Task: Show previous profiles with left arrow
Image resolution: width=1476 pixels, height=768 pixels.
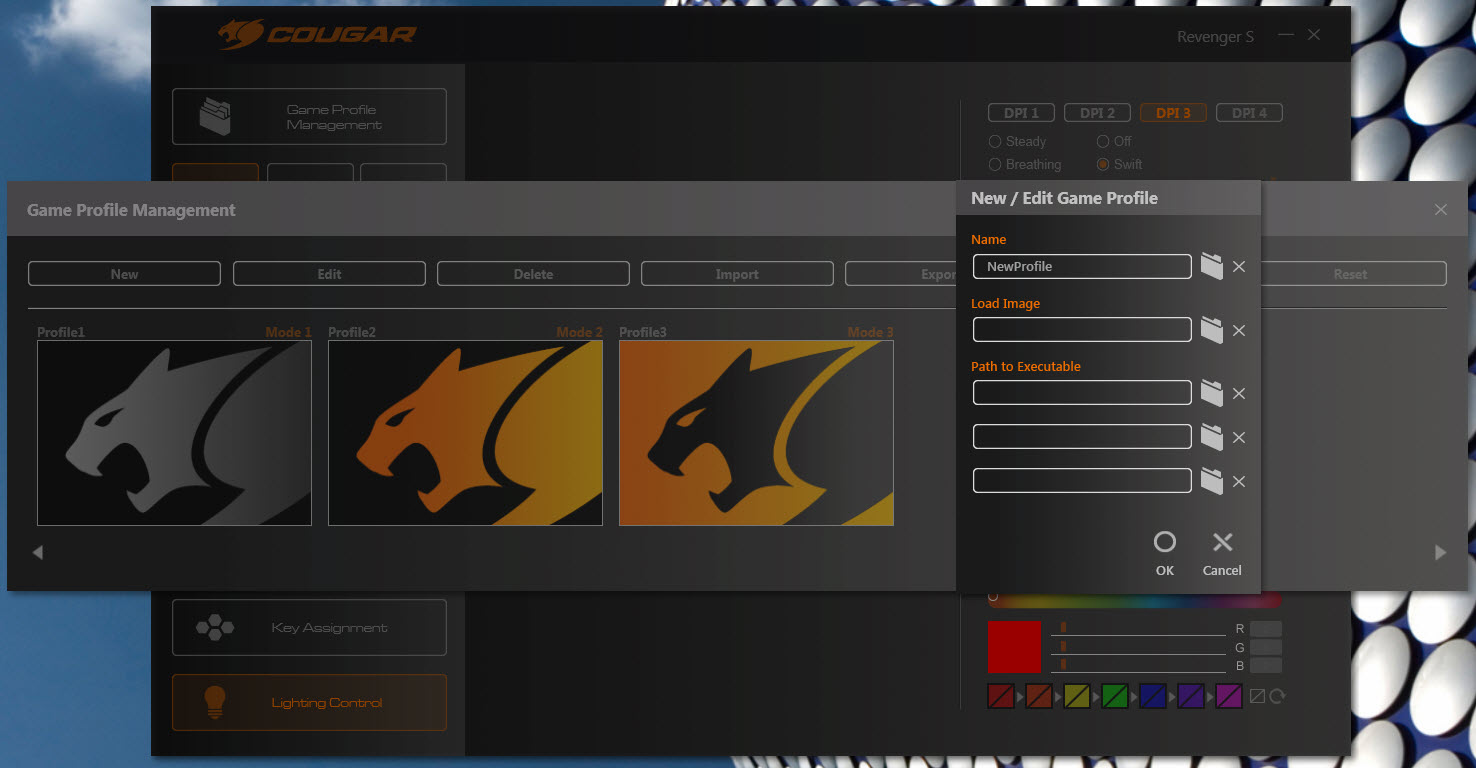Action: [37, 552]
